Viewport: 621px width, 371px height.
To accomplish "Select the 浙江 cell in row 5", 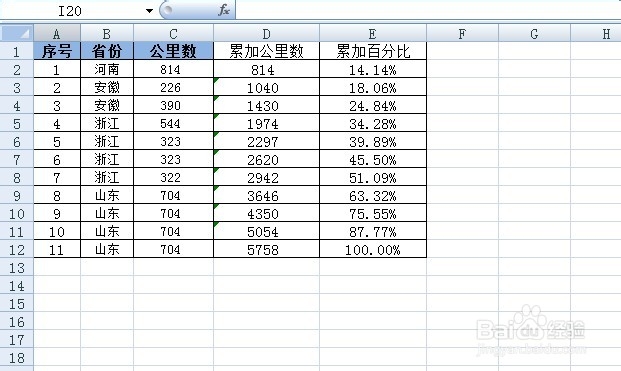I will coord(107,124).
